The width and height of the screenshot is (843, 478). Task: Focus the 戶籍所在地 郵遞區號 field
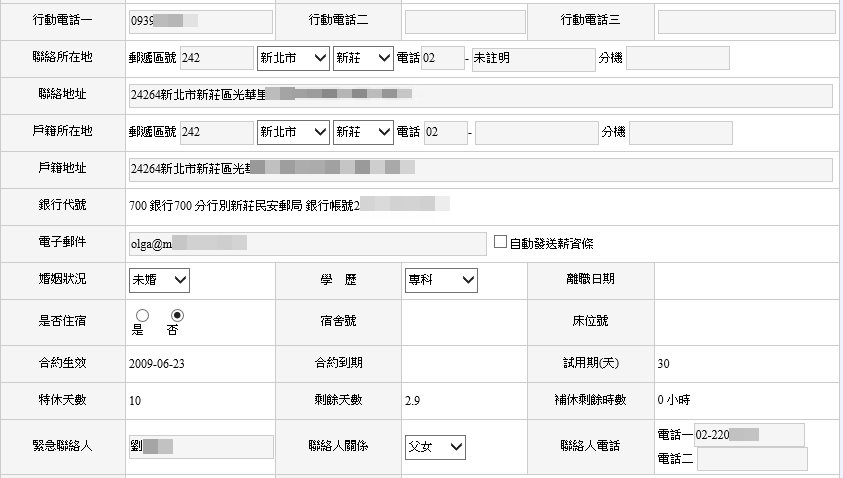(216, 132)
